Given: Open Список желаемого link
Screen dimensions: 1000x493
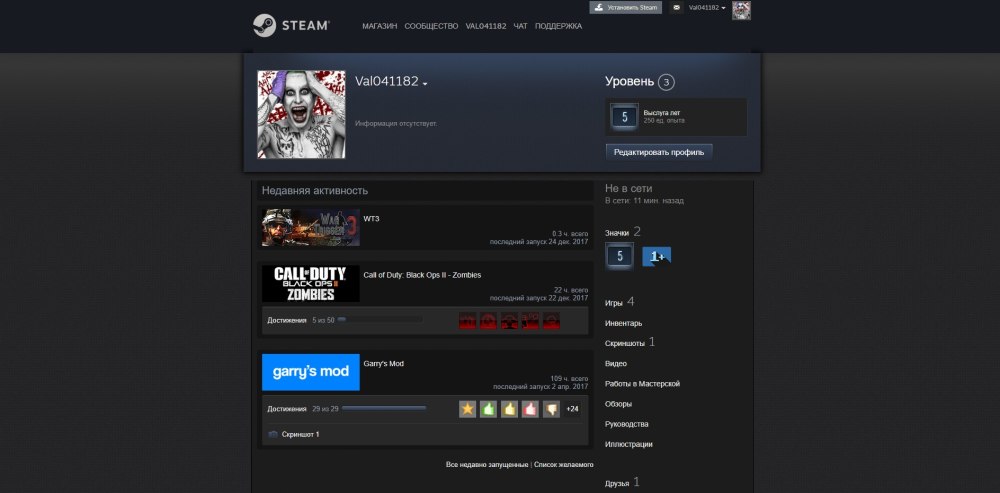Looking at the screenshot, I should click(564, 465).
